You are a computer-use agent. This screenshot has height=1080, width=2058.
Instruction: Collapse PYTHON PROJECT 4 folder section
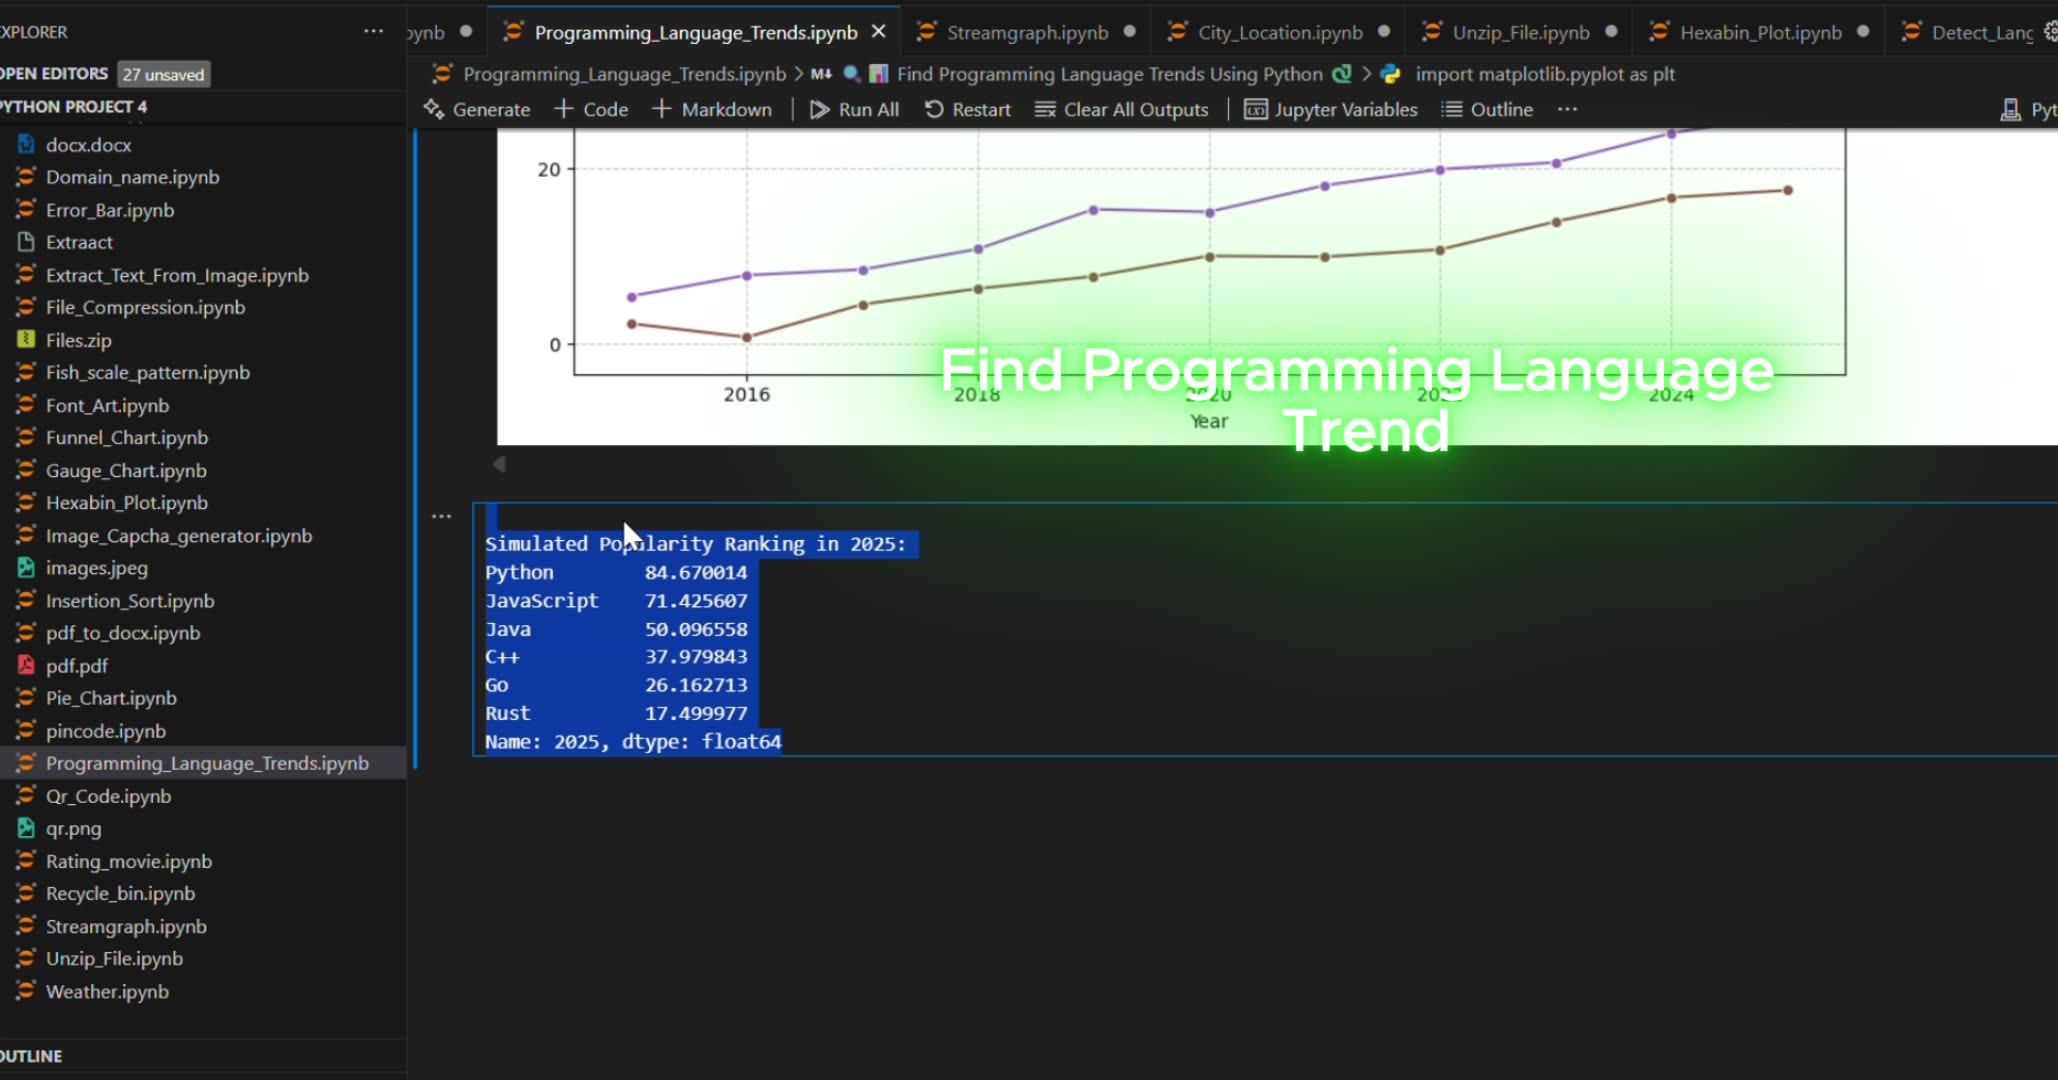click(x=74, y=106)
